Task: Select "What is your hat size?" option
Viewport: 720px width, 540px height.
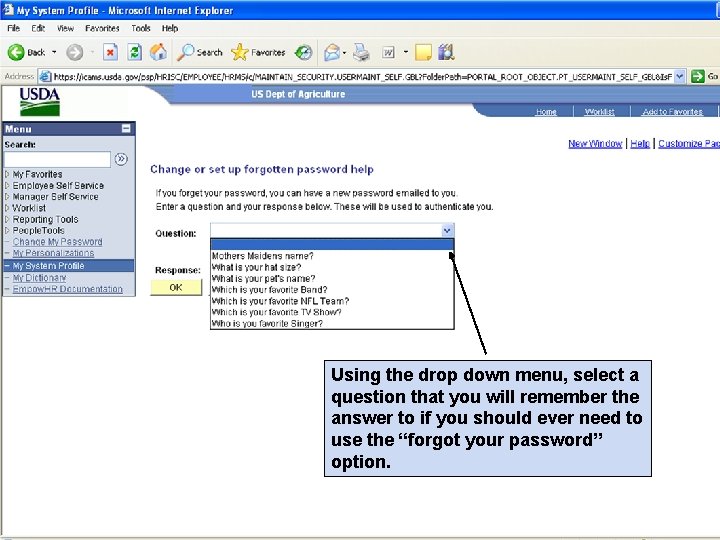Action: [332, 267]
